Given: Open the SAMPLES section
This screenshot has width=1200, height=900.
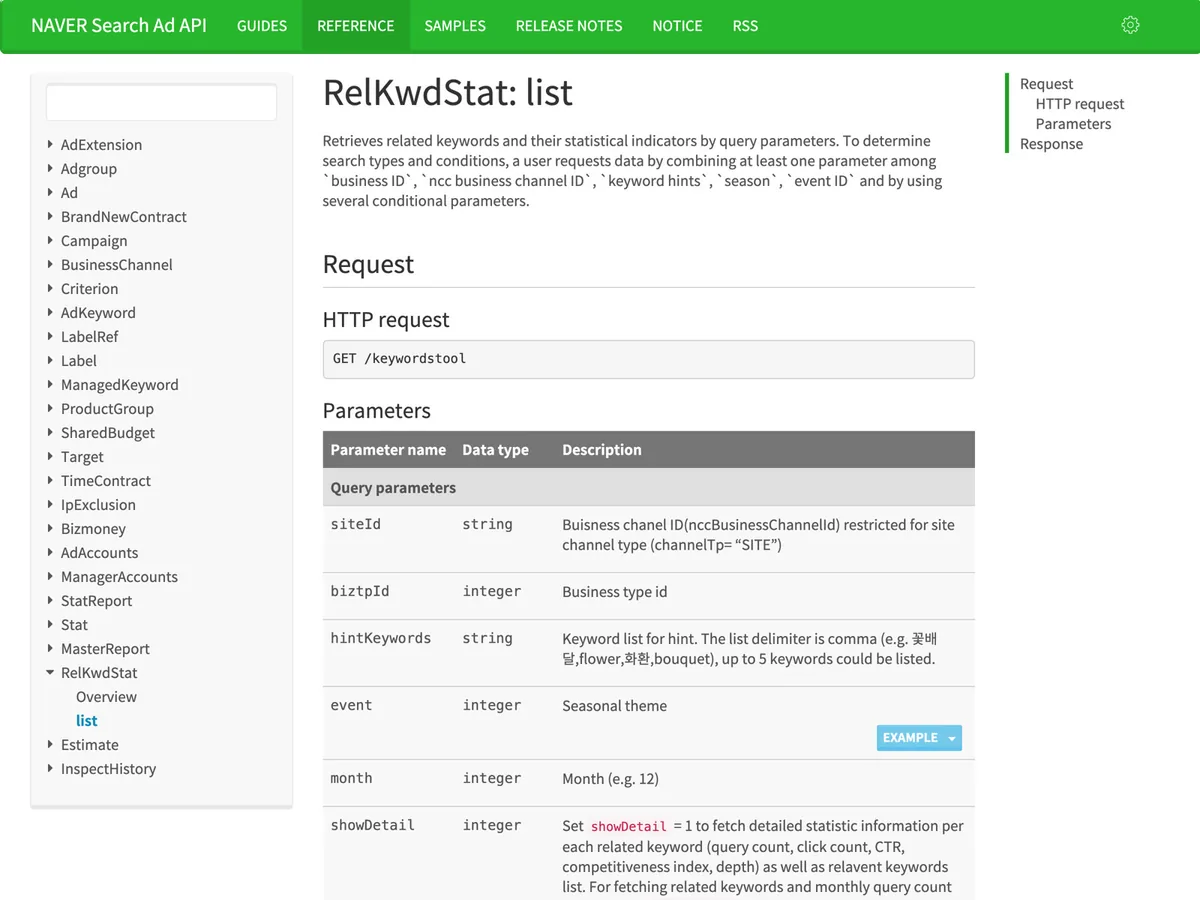Looking at the screenshot, I should point(455,26).
